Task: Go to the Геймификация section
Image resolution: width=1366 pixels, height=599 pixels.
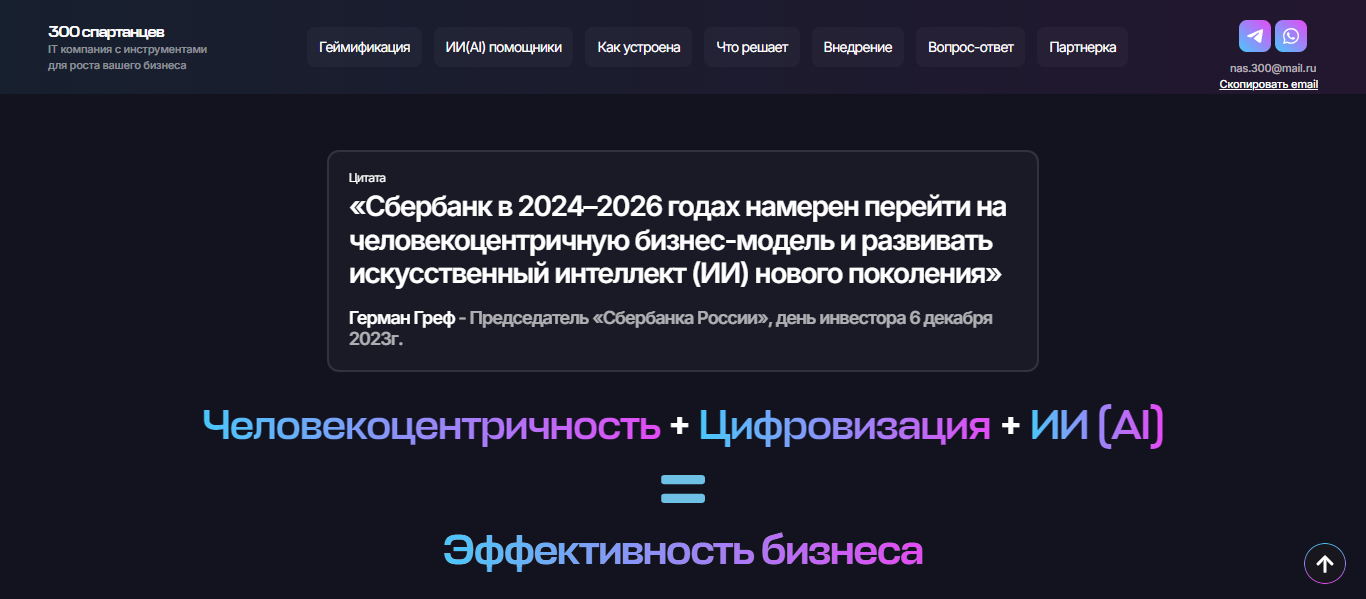Action: click(x=364, y=47)
